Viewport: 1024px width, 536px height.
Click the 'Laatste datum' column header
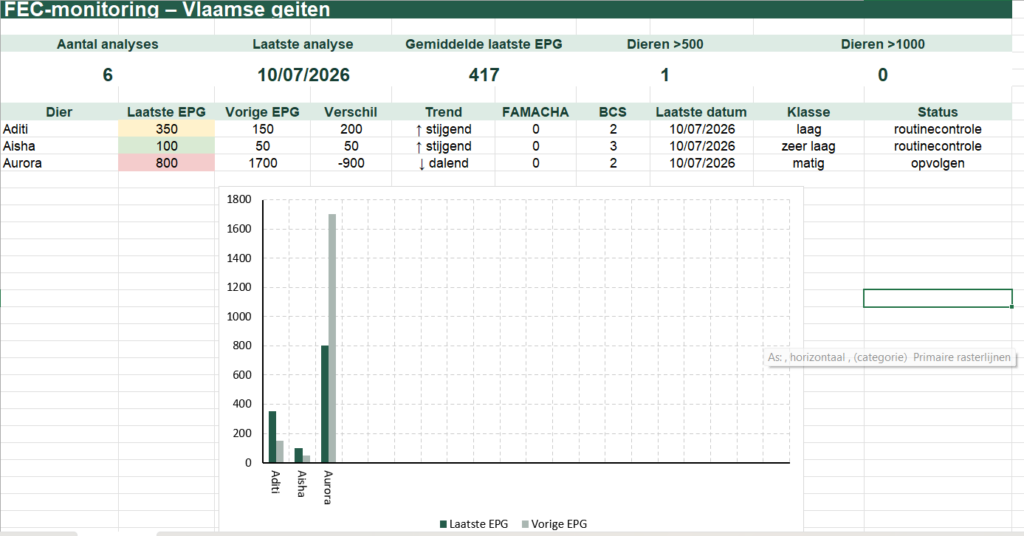click(701, 112)
